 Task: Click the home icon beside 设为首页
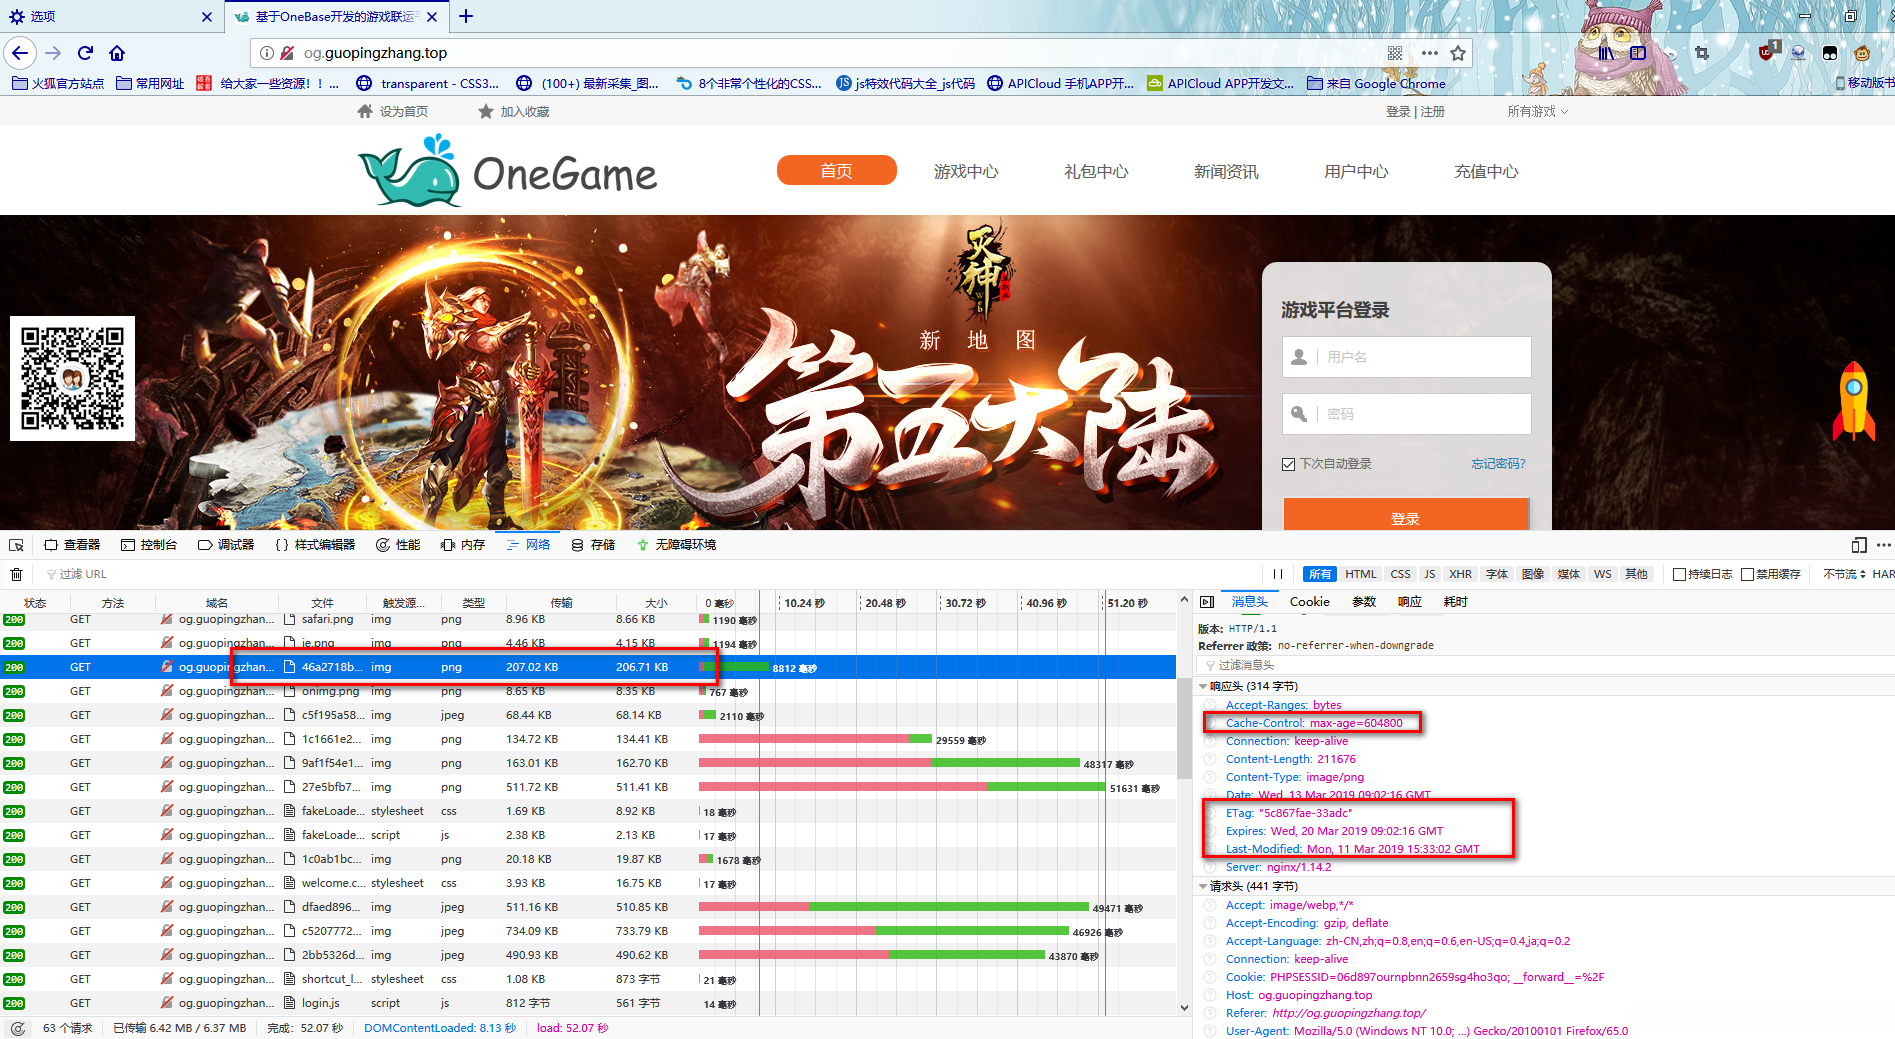pyautogui.click(x=365, y=111)
